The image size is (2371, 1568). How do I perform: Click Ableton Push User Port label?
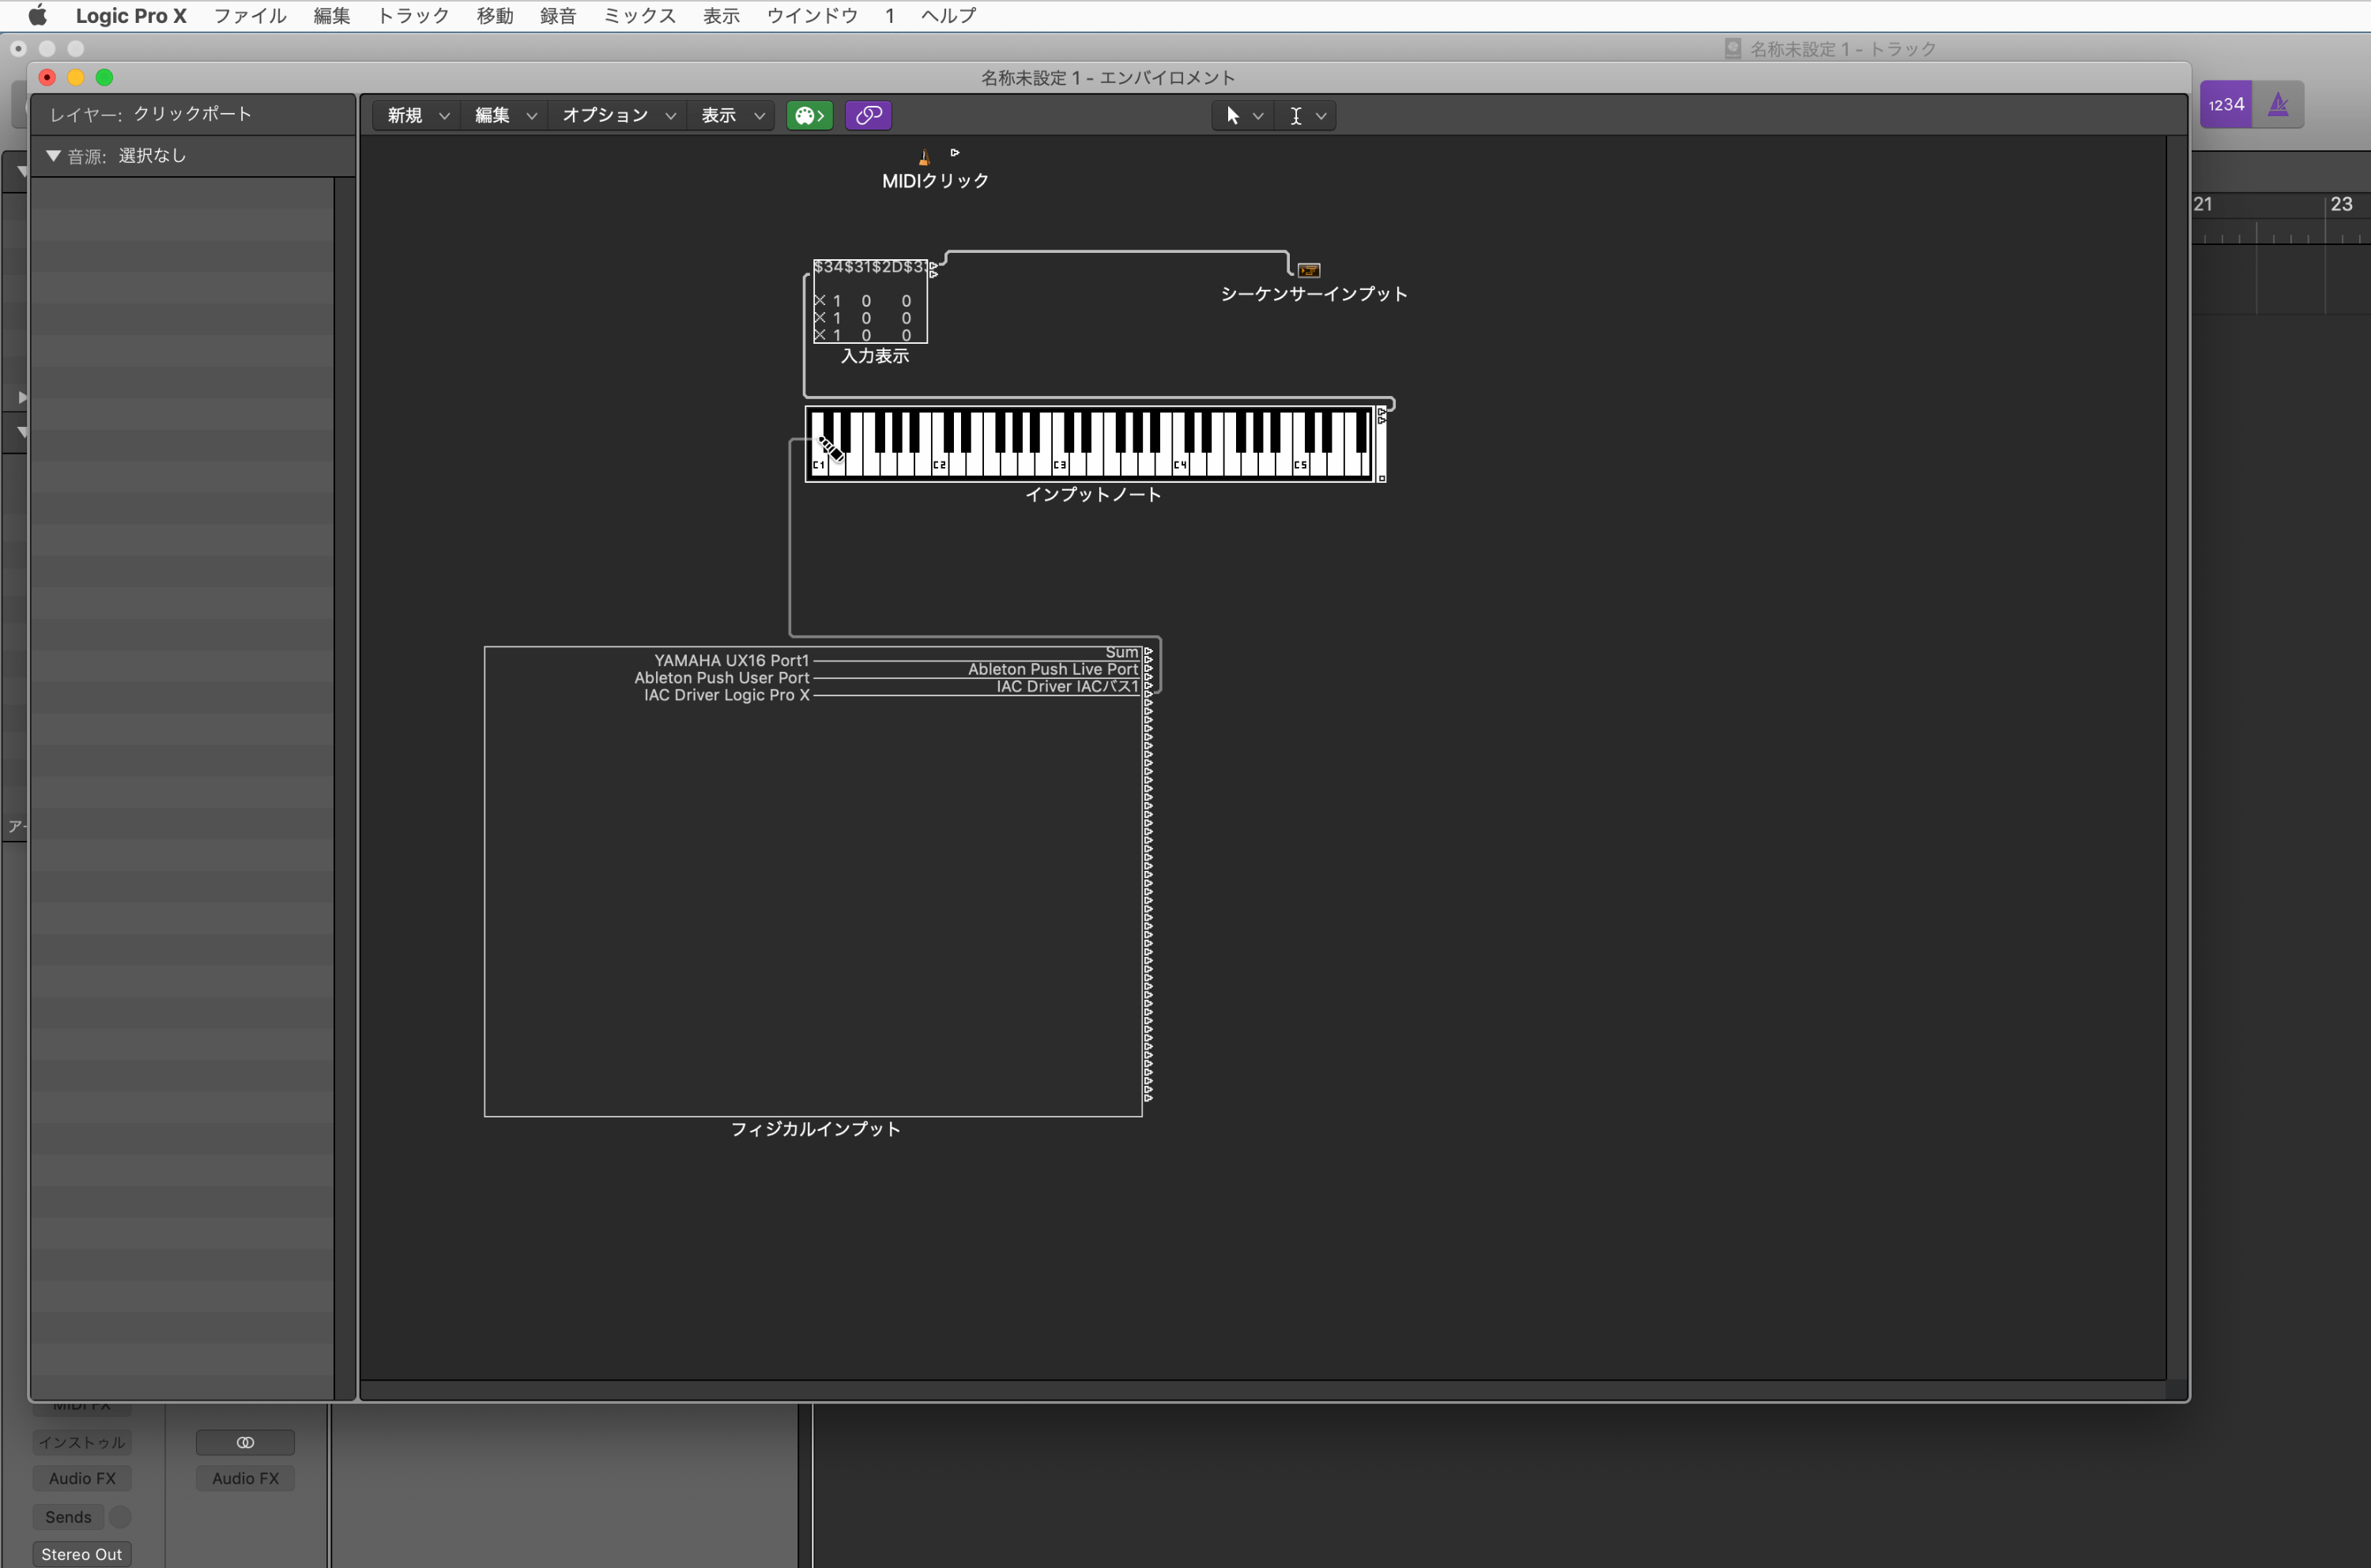click(x=721, y=678)
